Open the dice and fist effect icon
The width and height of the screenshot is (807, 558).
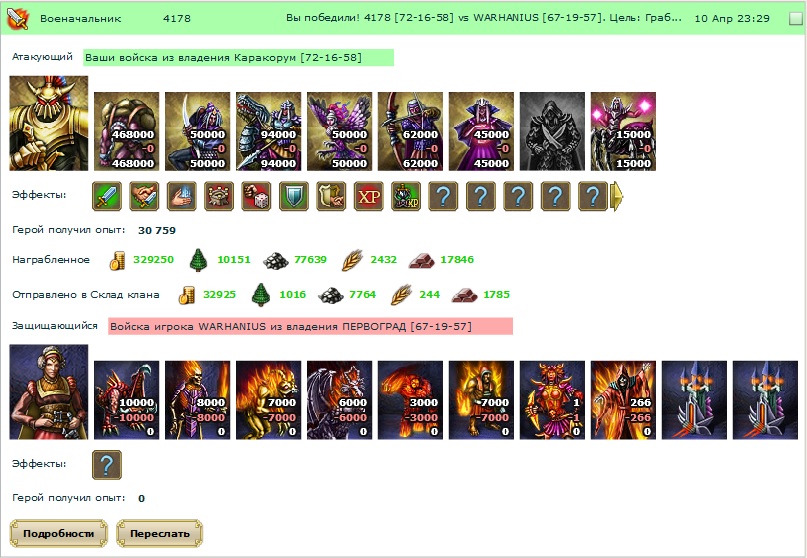(x=256, y=196)
